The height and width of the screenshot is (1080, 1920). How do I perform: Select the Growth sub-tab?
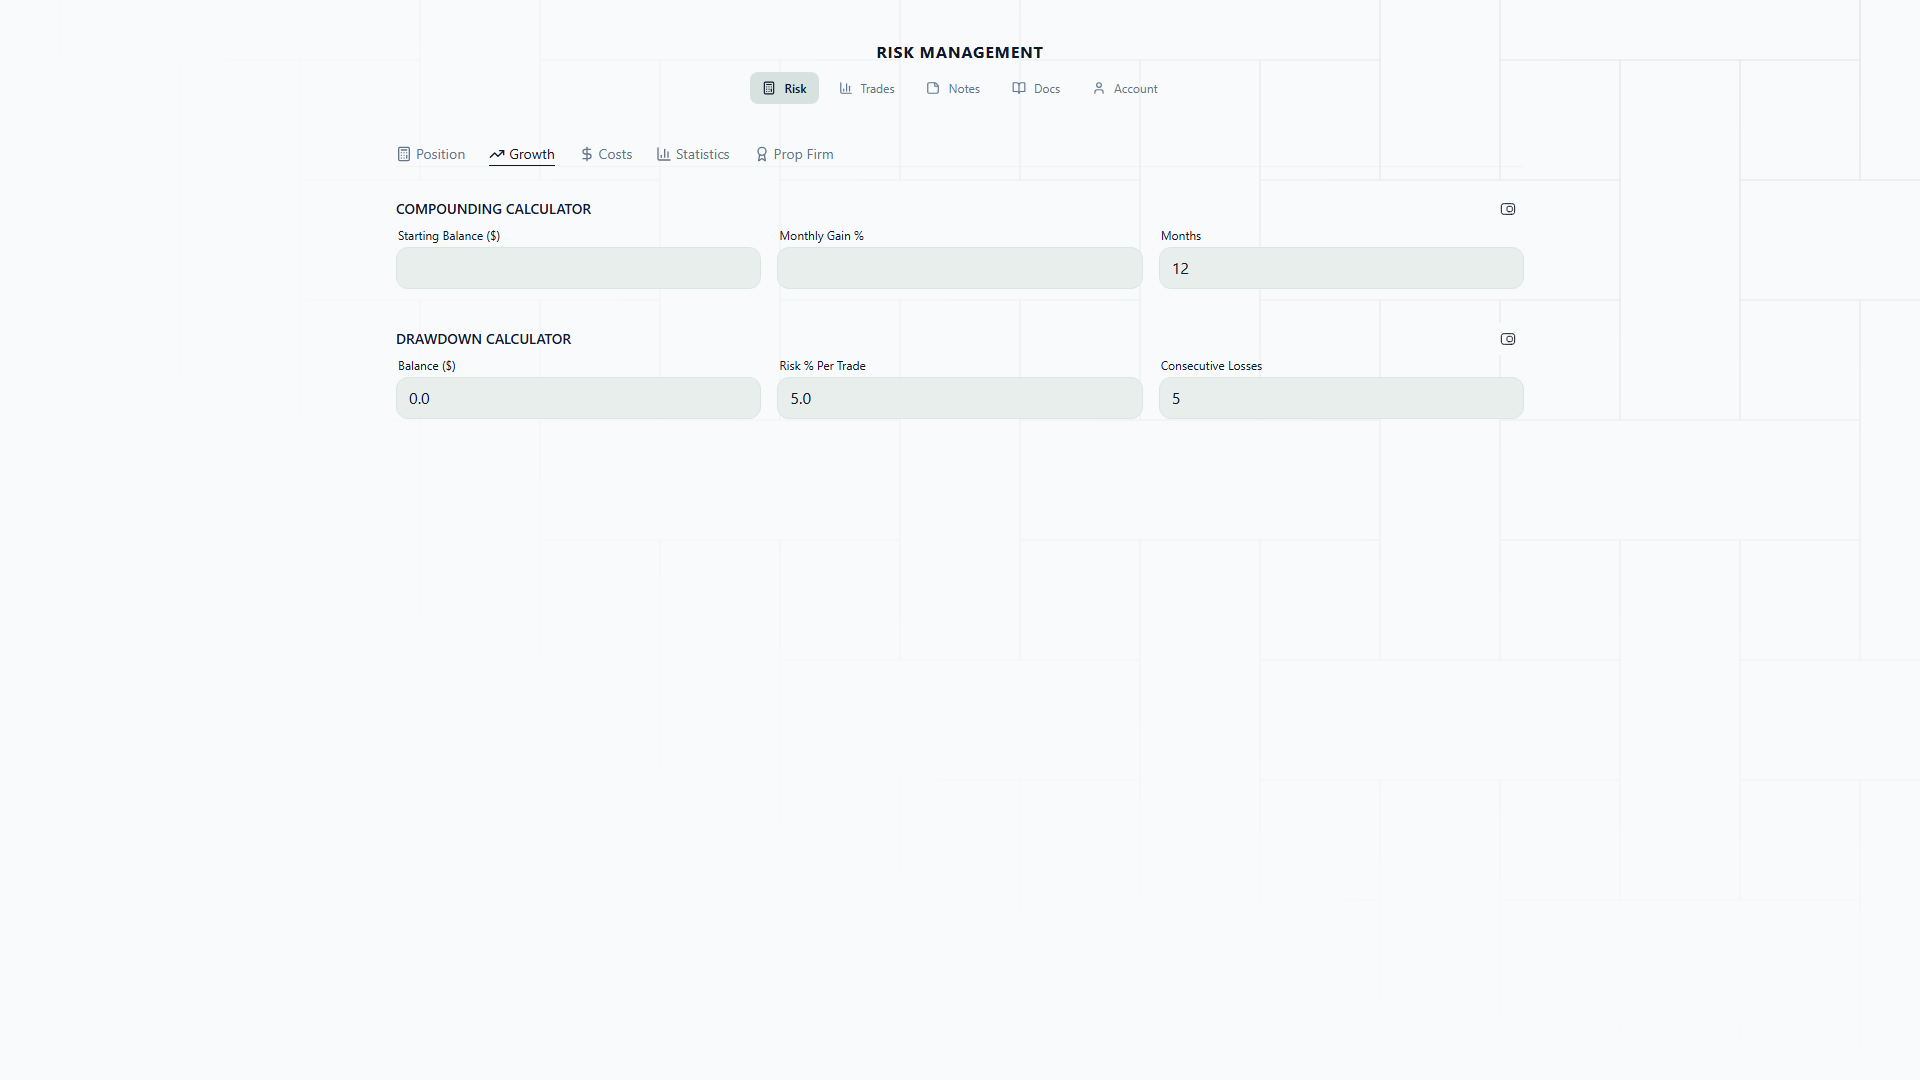click(x=522, y=155)
